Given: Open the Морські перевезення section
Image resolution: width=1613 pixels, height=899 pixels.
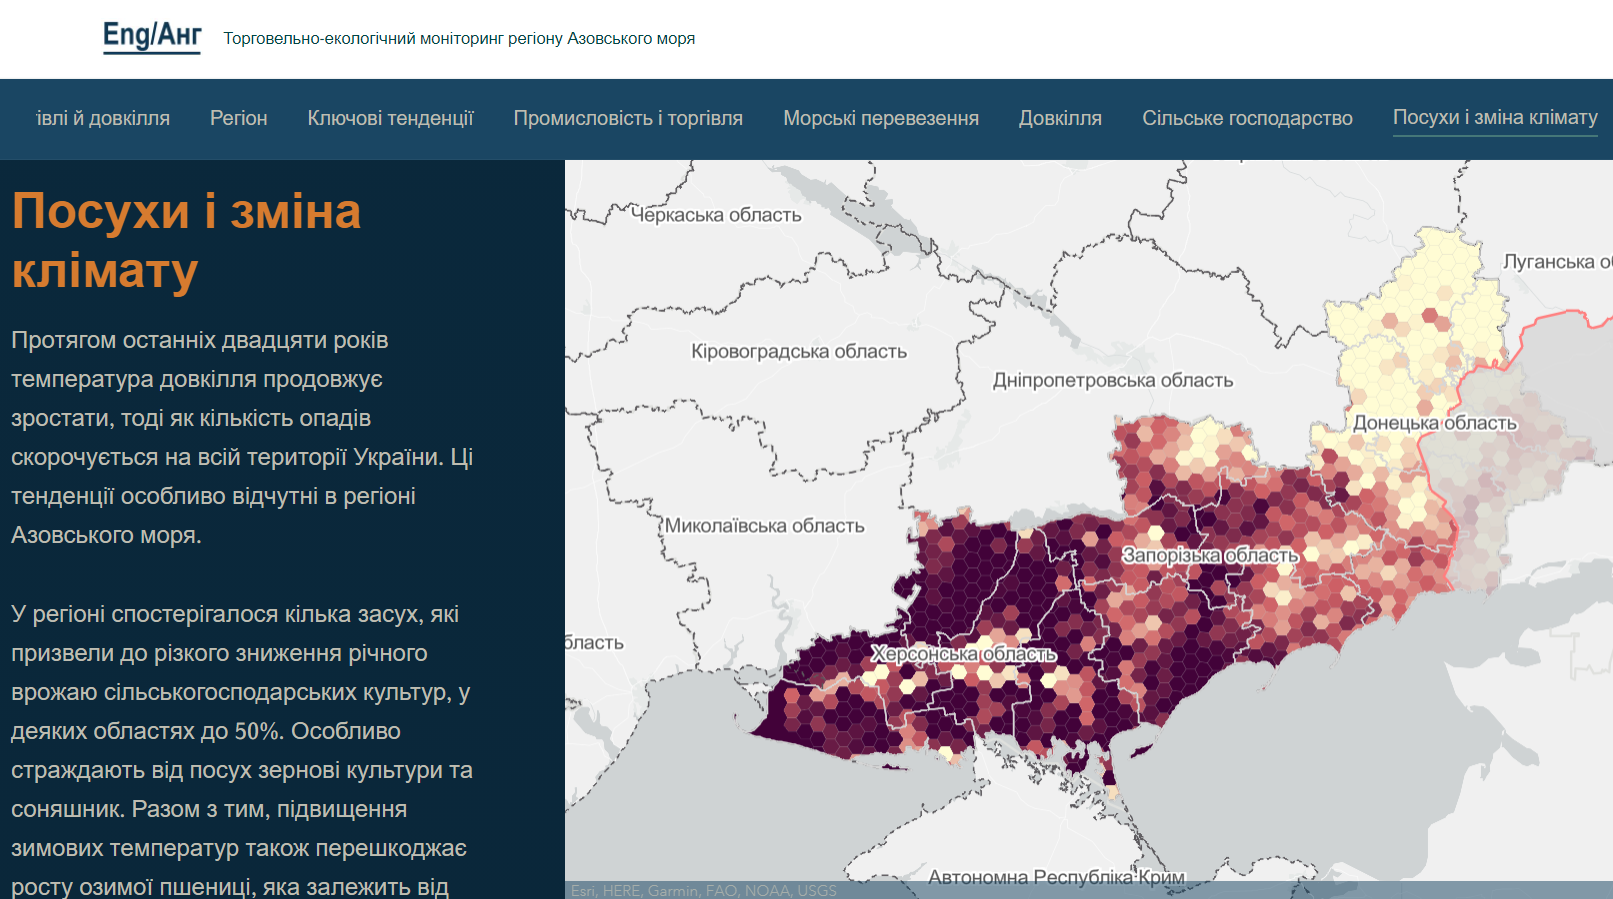Looking at the screenshot, I should point(880,118).
